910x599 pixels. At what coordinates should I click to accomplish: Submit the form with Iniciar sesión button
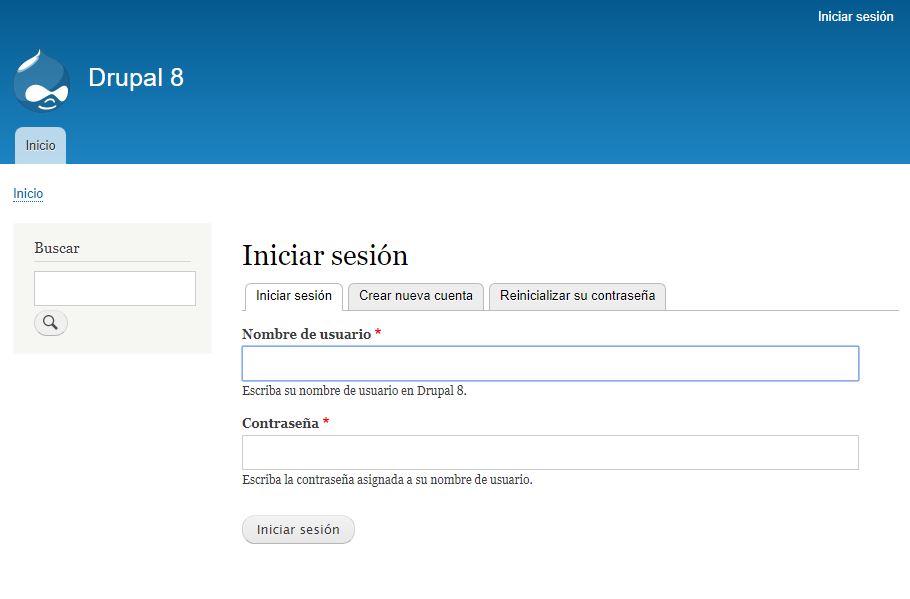pyautogui.click(x=298, y=529)
